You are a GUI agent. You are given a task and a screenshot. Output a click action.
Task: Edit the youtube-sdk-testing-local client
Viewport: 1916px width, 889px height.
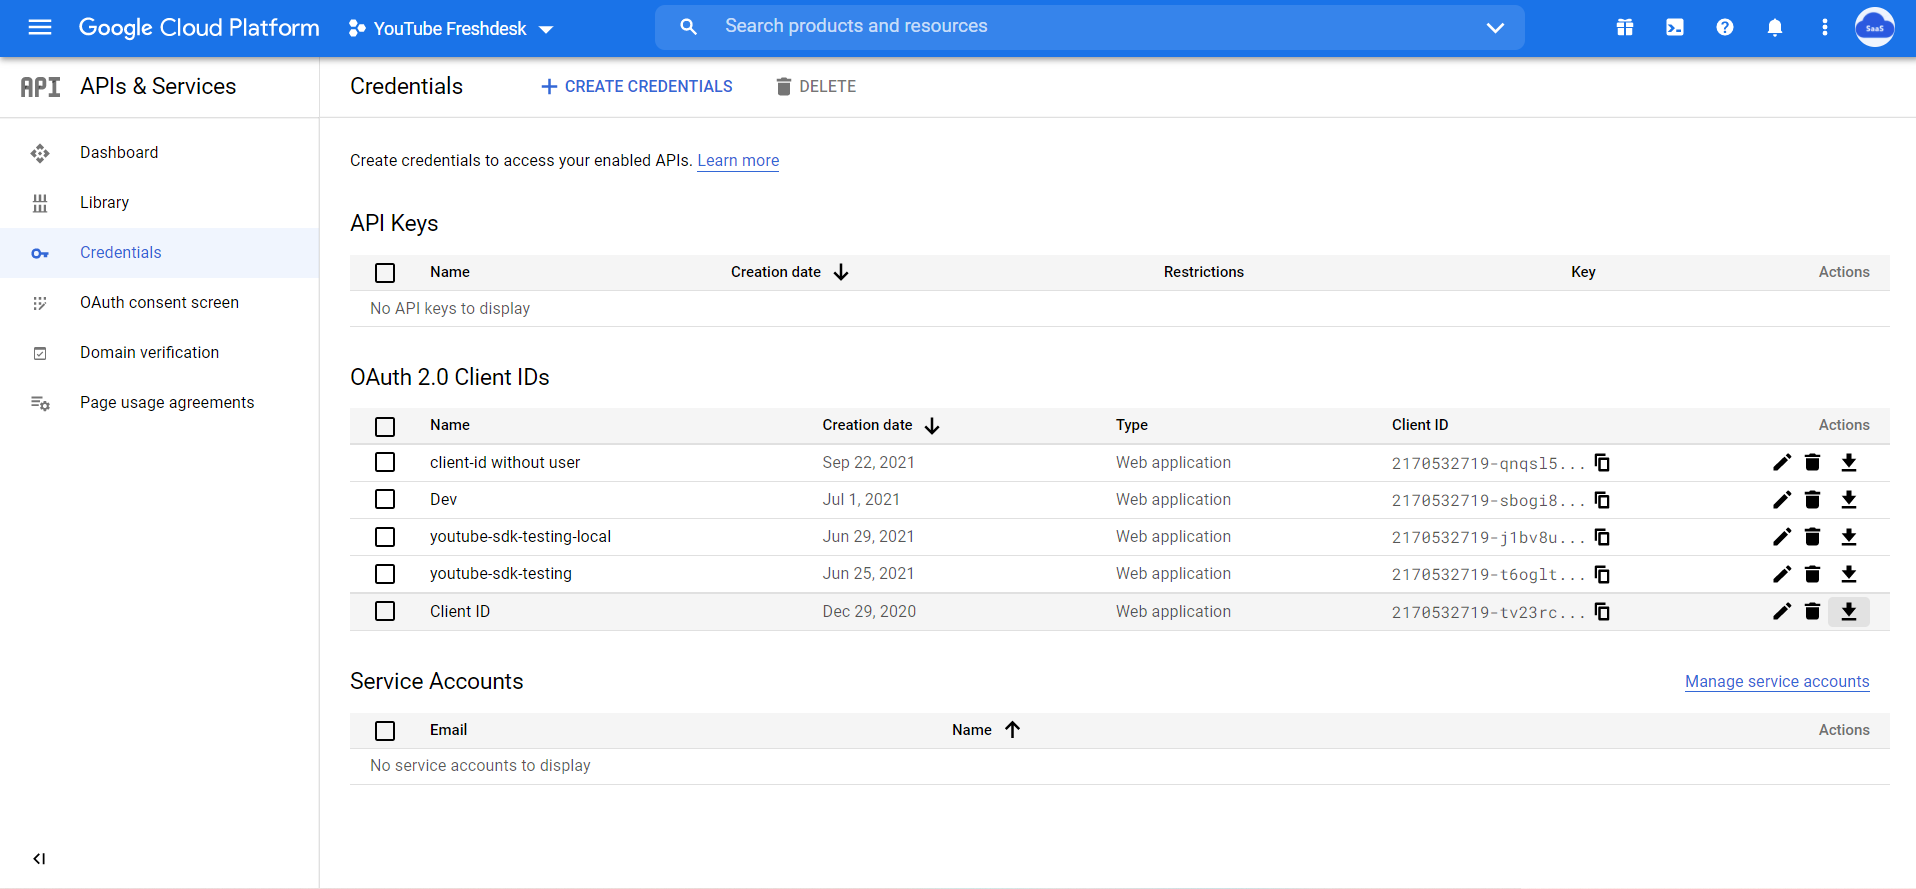[x=1782, y=537]
